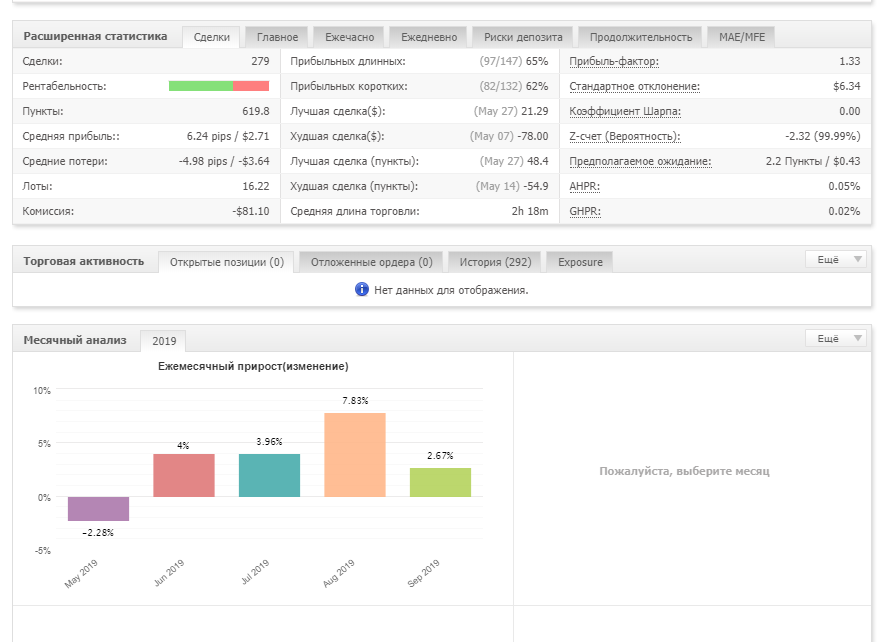
Task: Click the Прибыль-фактор value 1.33
Action: [x=850, y=61]
